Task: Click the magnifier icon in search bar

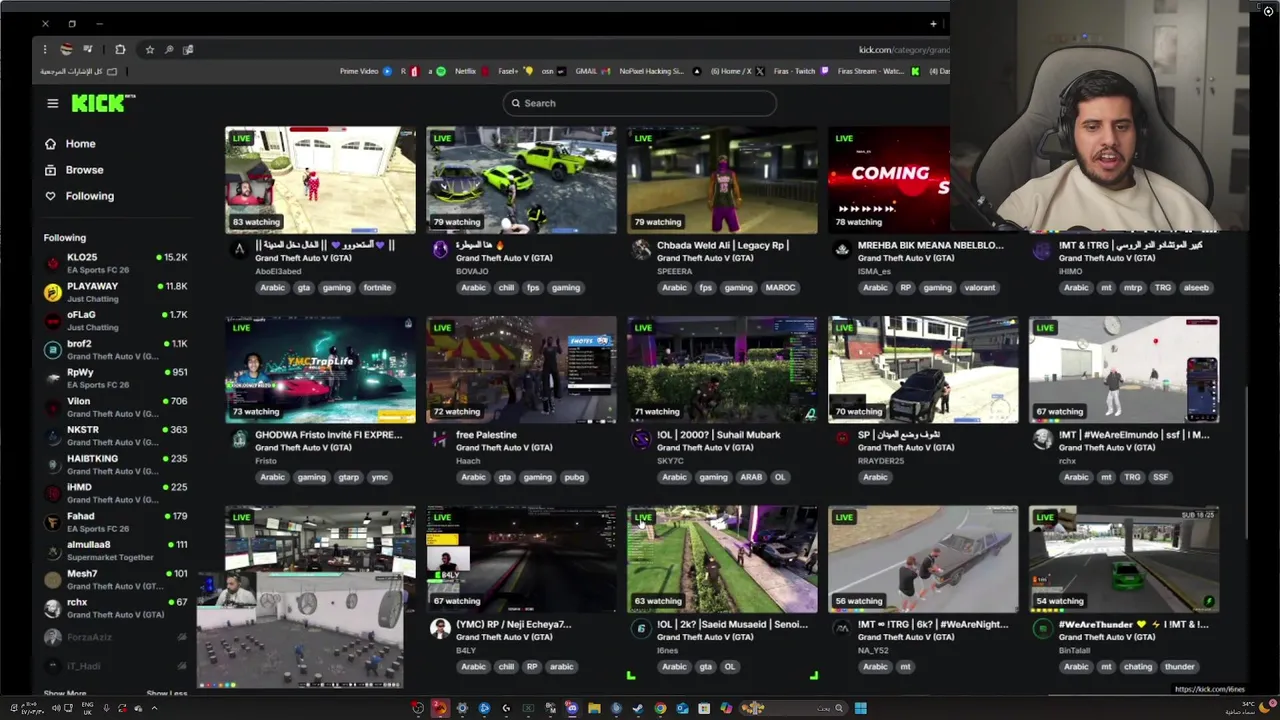Action: (516, 103)
